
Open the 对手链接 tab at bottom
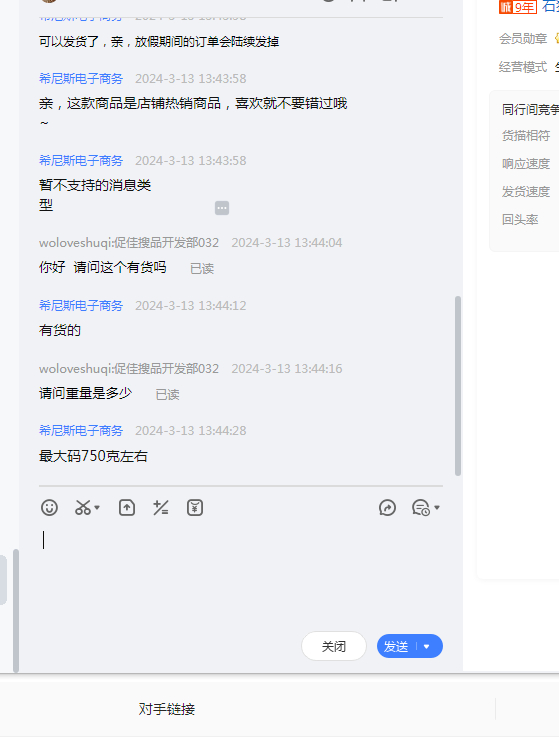(x=167, y=709)
